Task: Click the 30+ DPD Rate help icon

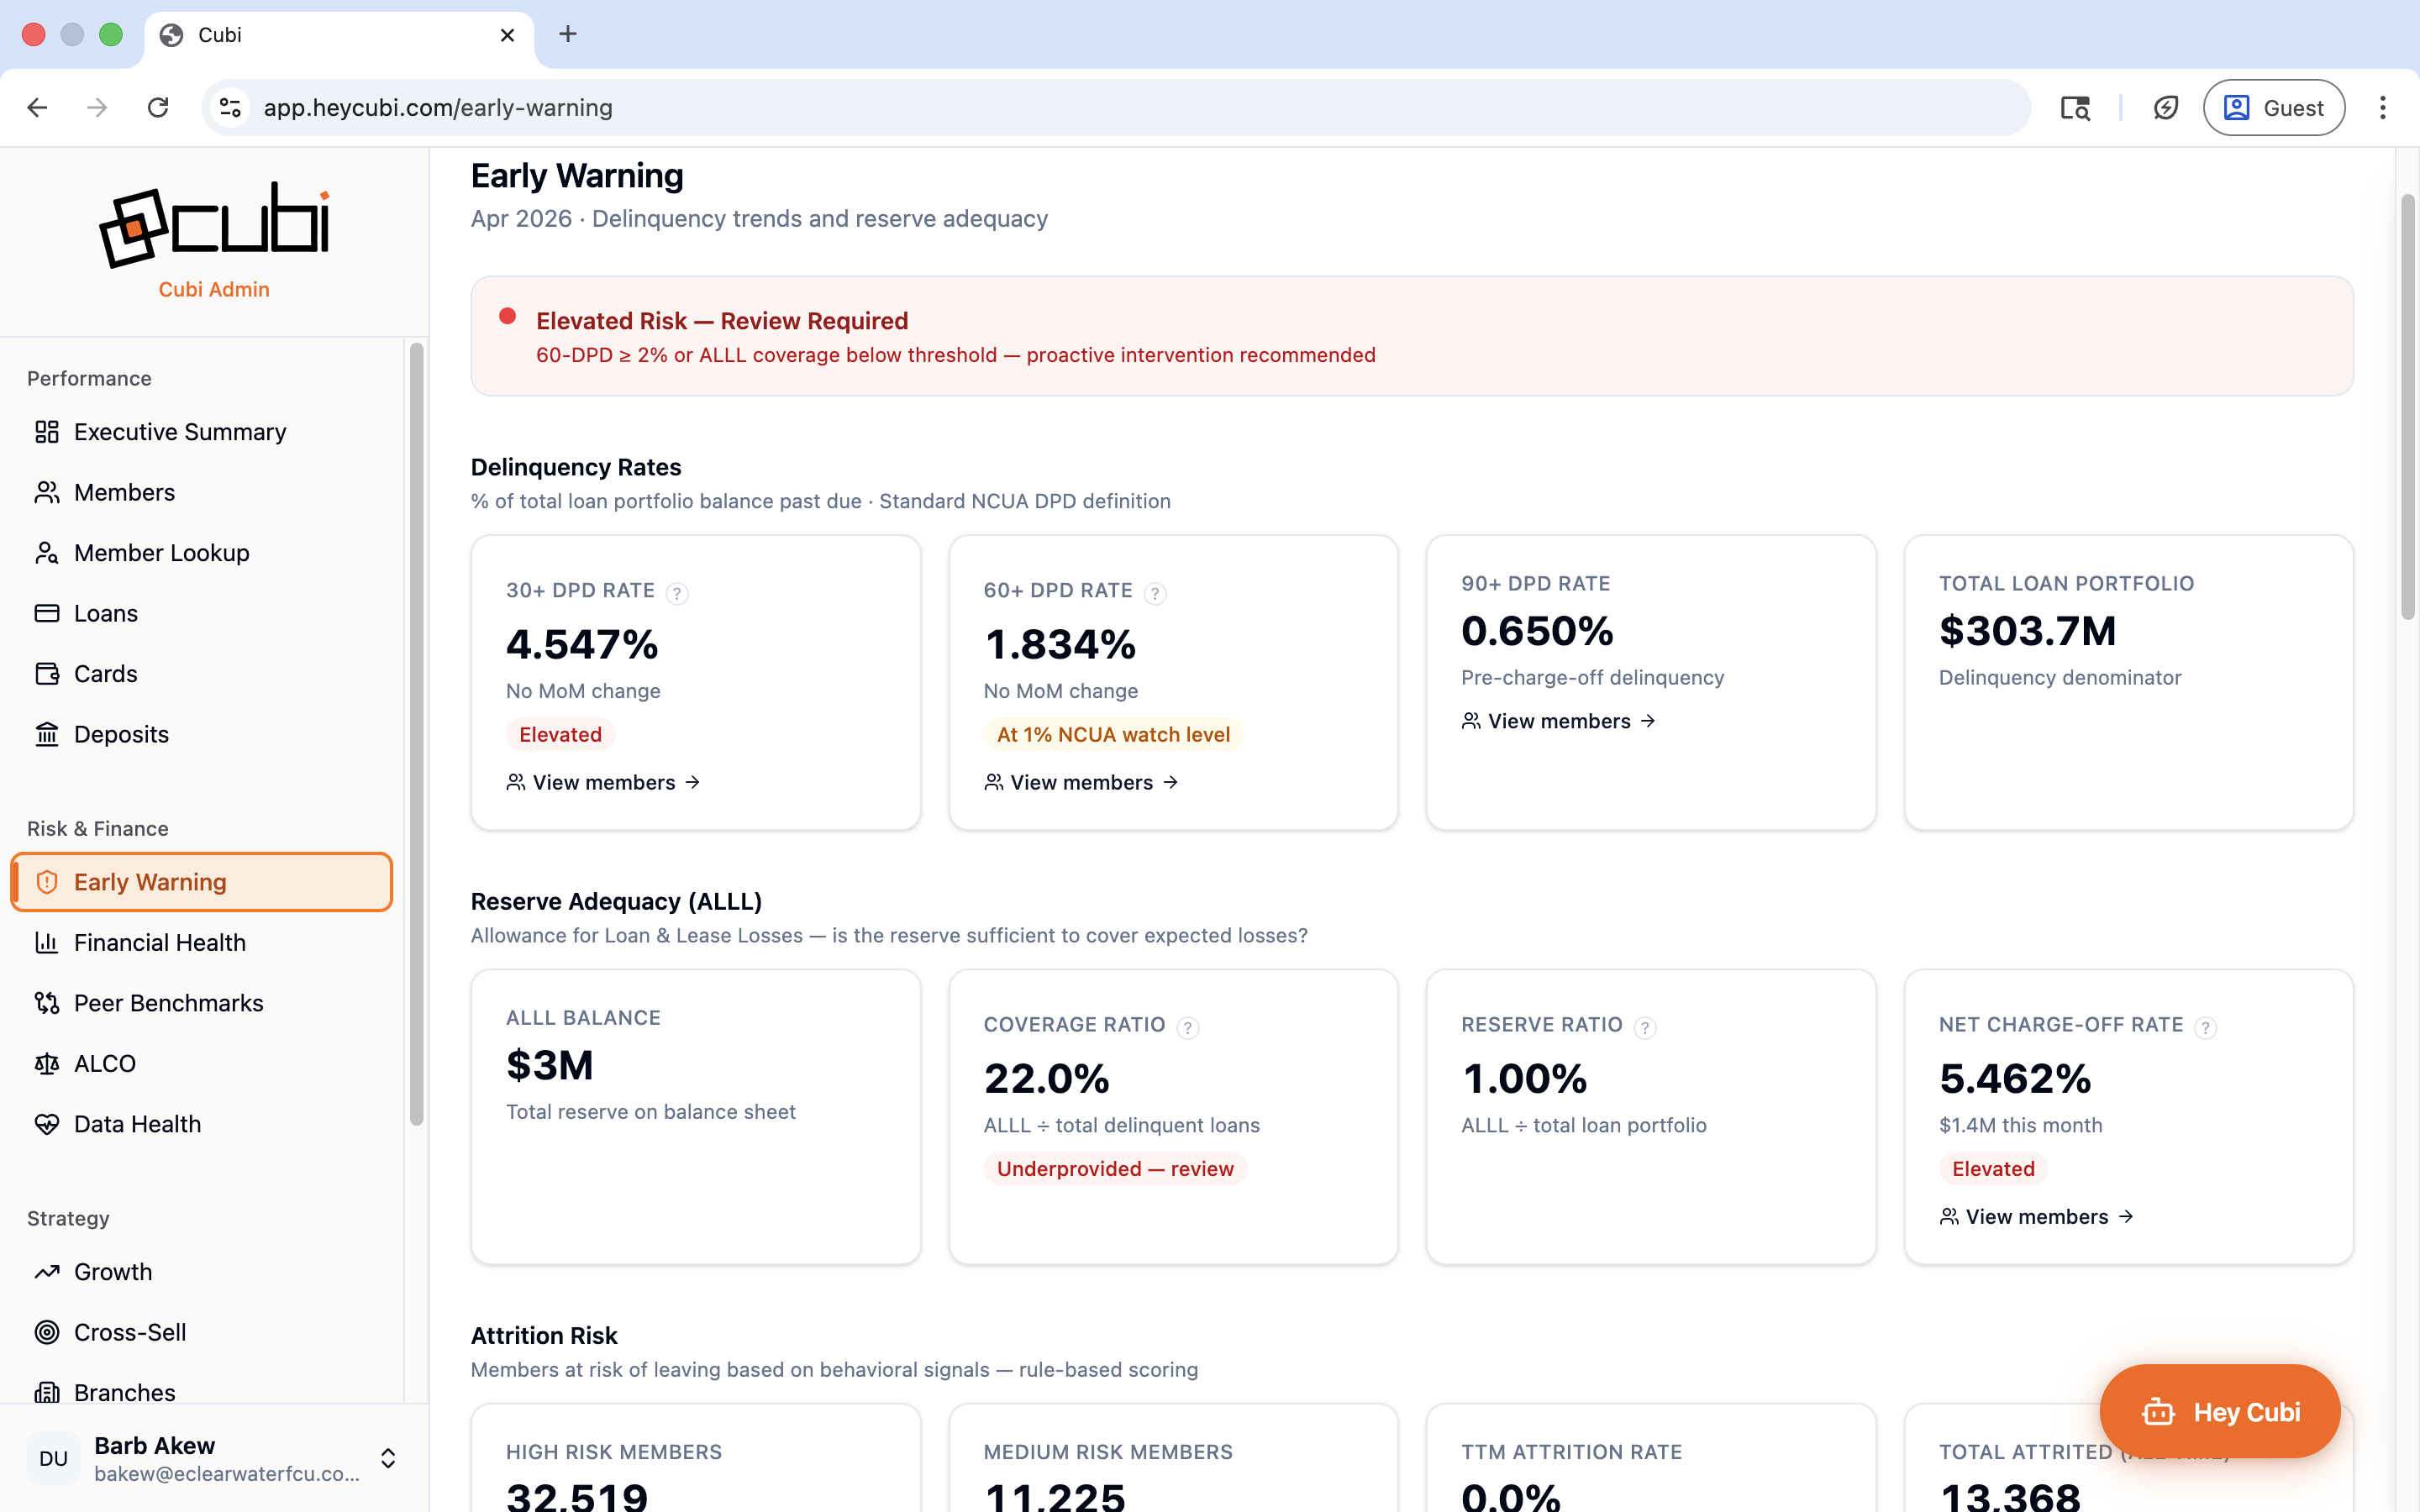Action: (x=677, y=593)
